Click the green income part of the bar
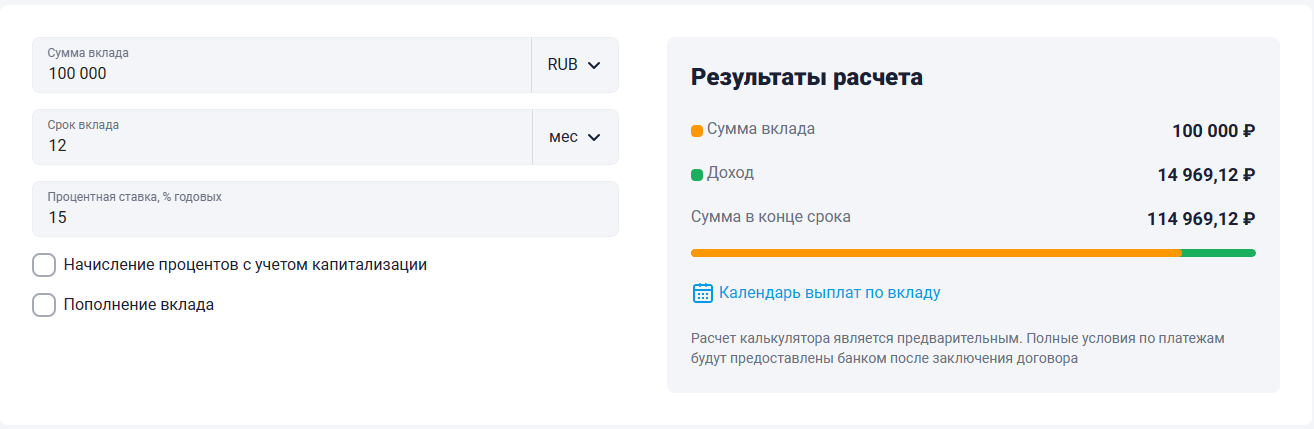 pos(1218,253)
